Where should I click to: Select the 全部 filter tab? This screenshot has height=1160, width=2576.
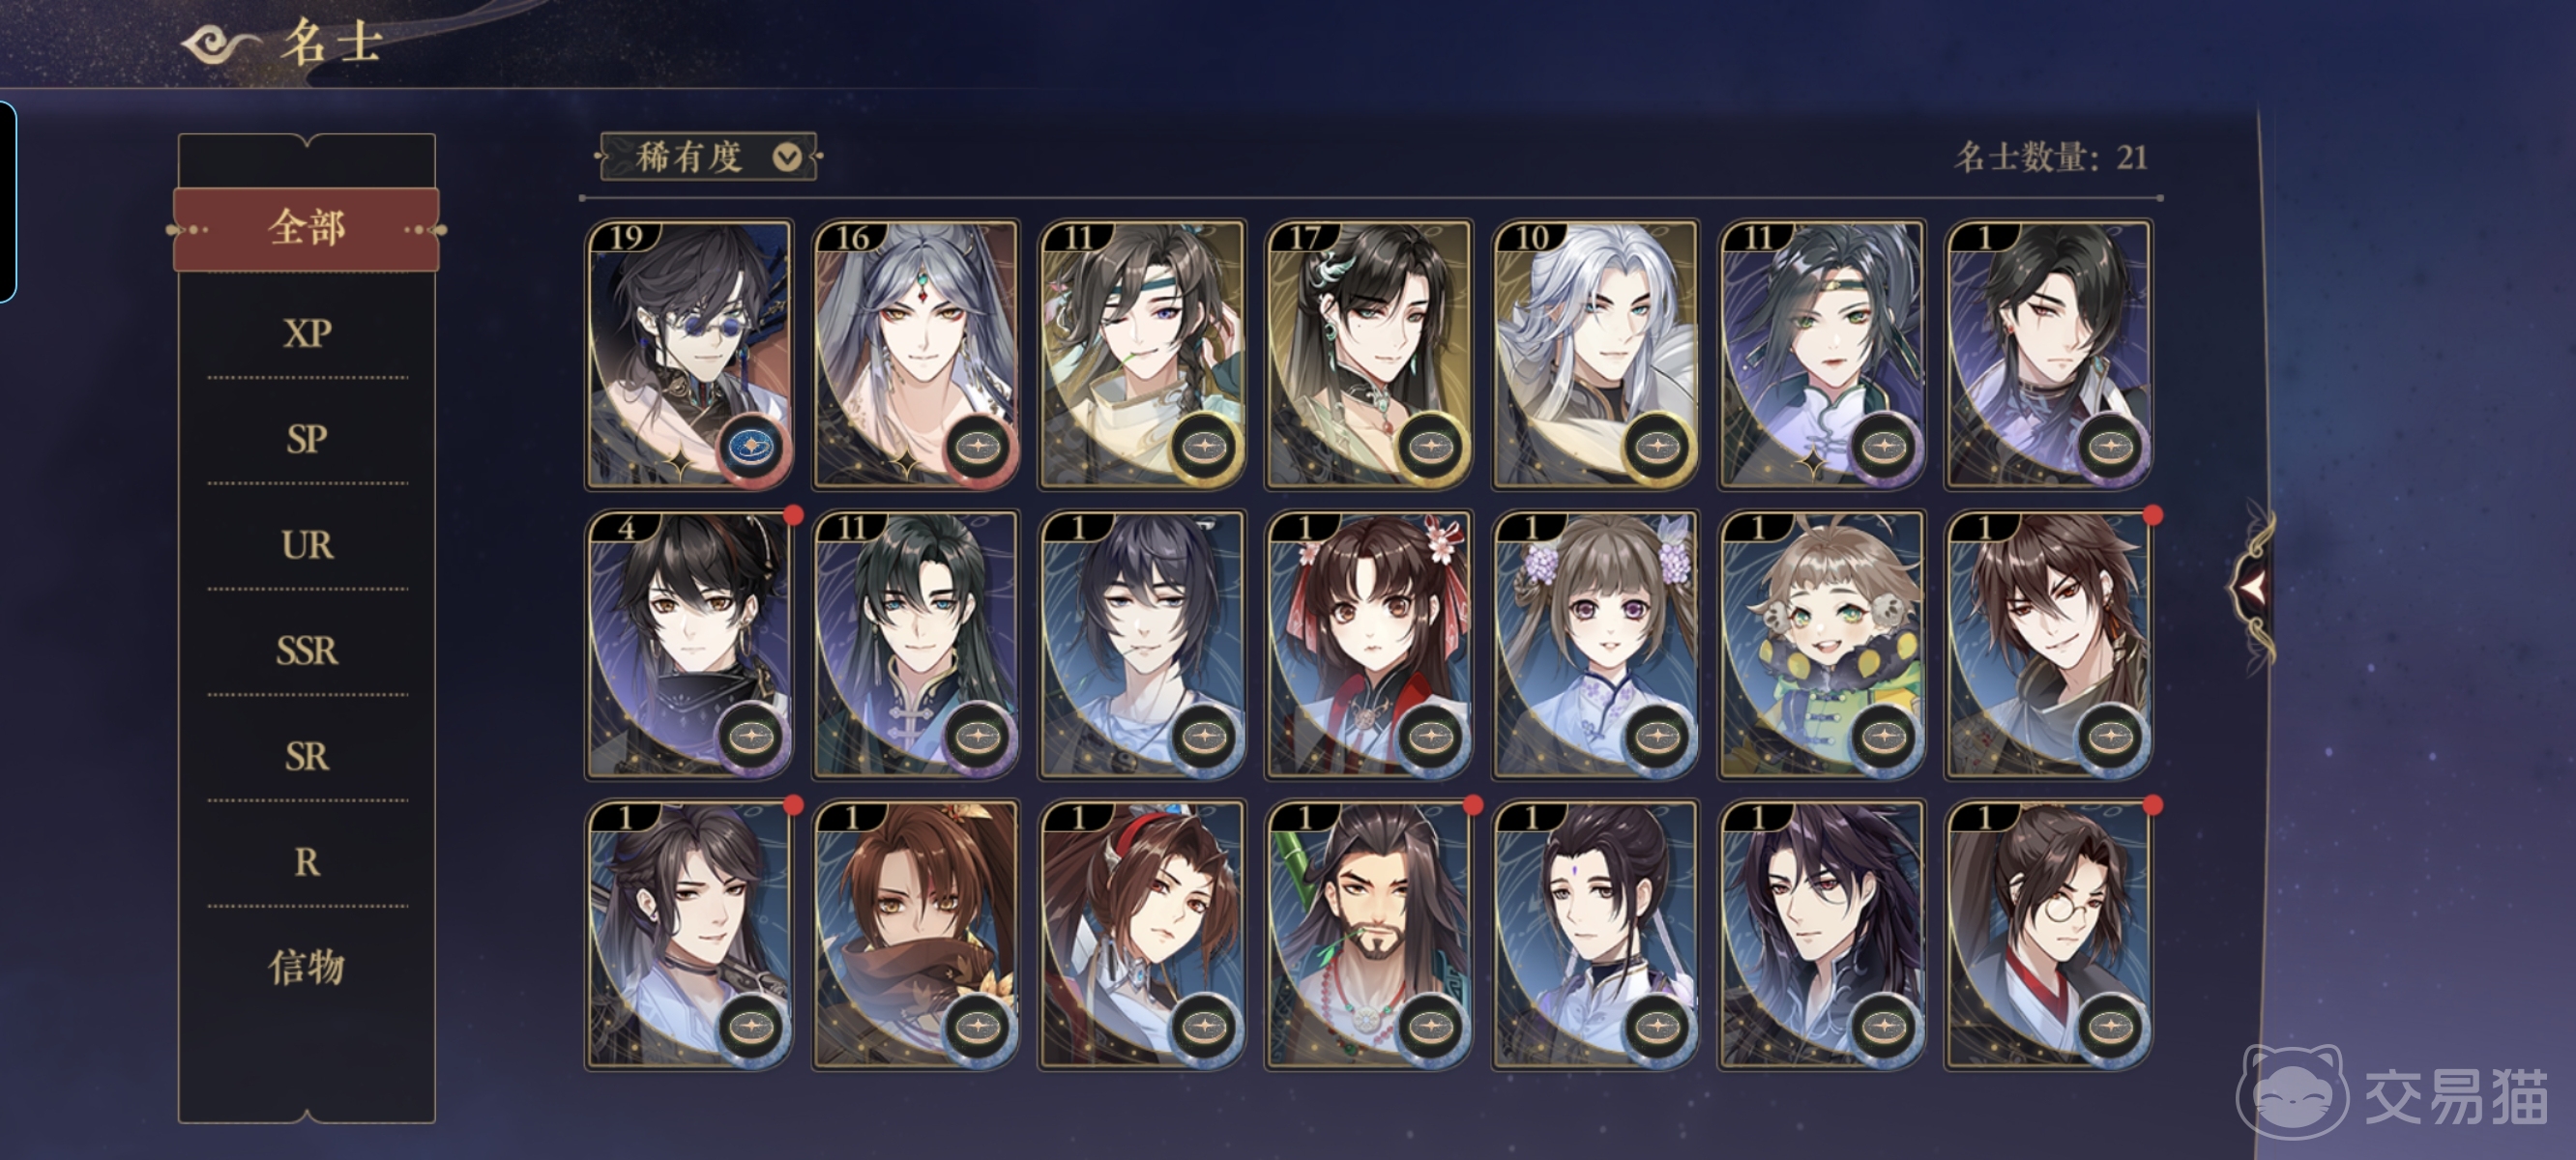click(306, 229)
